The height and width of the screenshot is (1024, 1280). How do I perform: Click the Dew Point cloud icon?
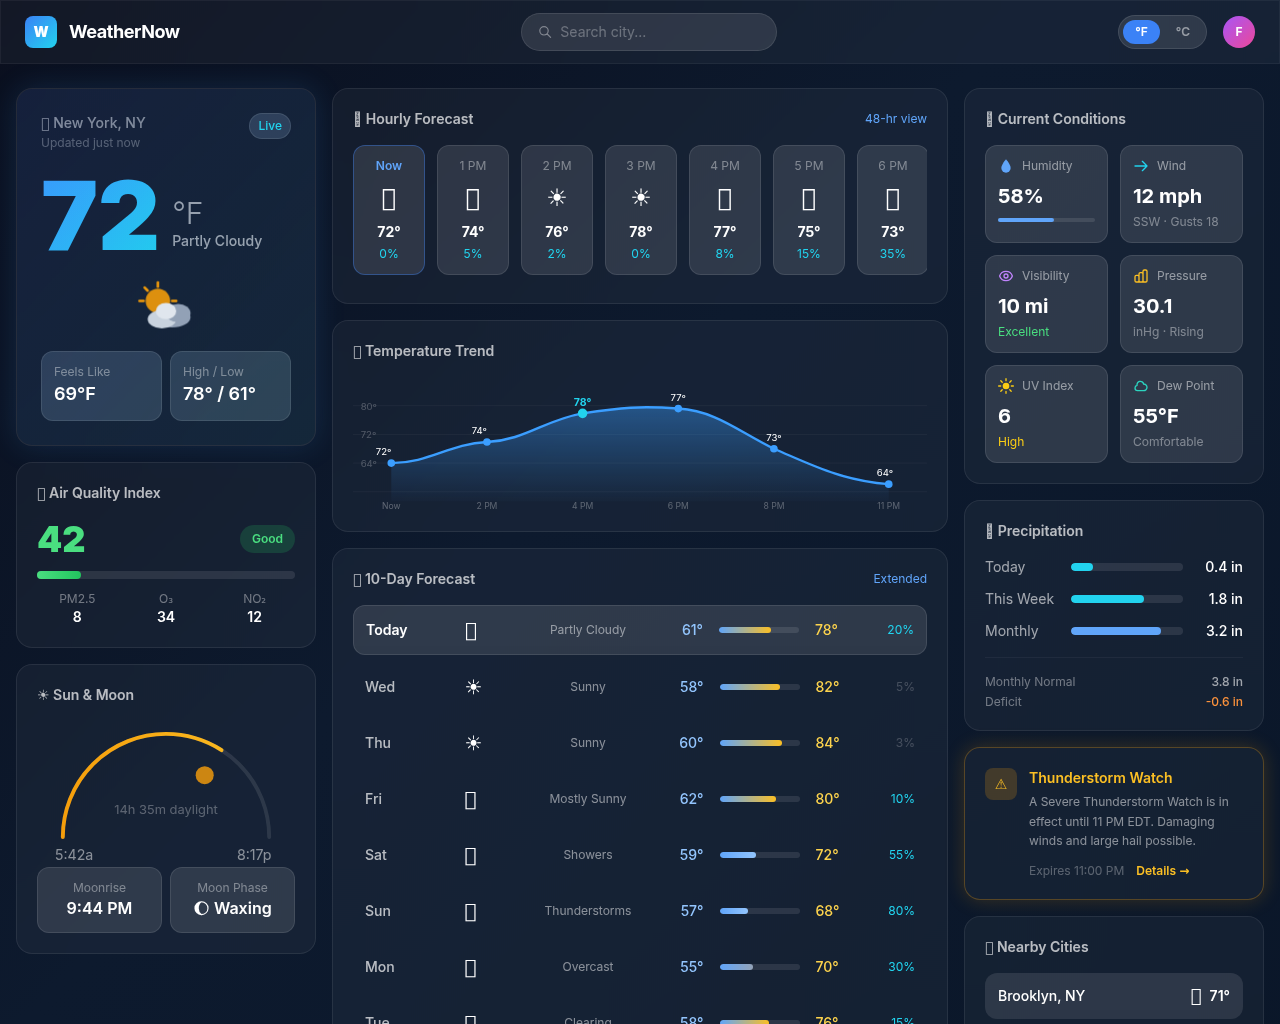1141,386
